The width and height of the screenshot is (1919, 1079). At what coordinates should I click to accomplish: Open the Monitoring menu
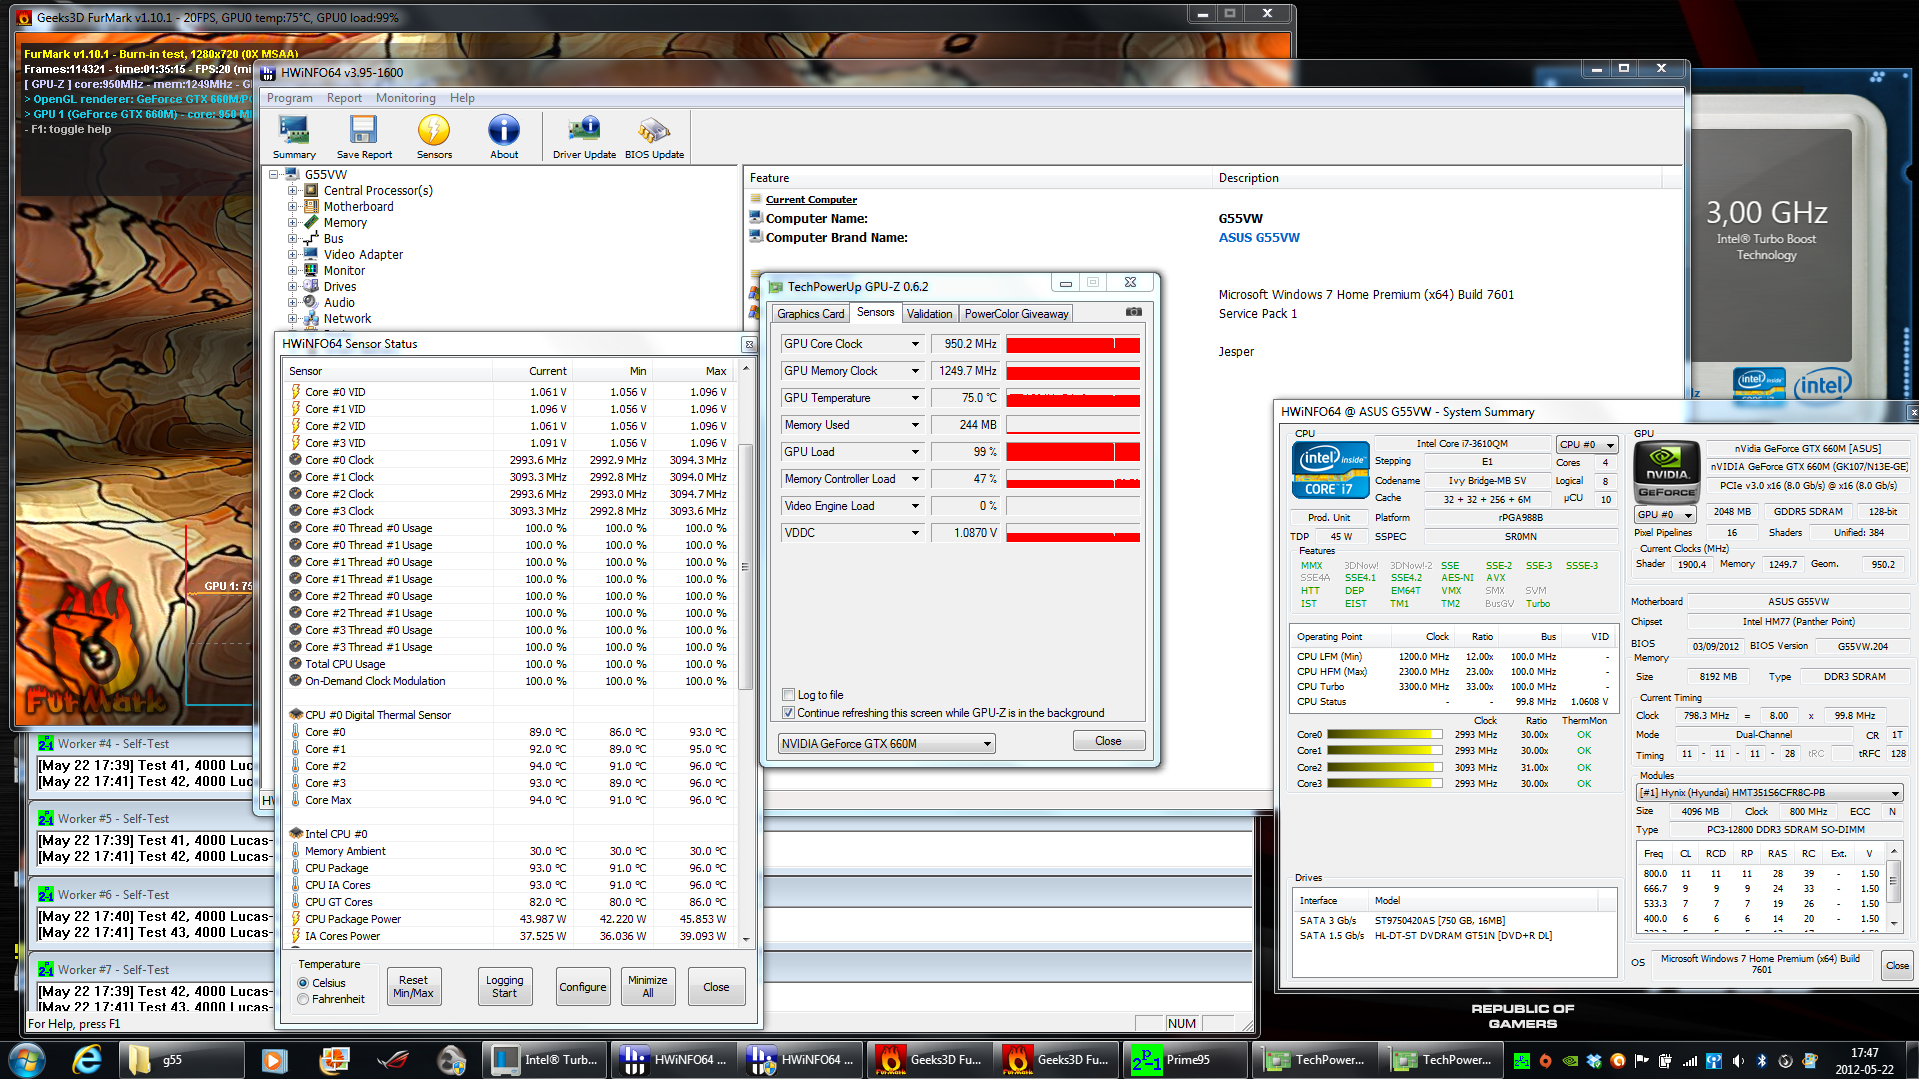(x=405, y=98)
